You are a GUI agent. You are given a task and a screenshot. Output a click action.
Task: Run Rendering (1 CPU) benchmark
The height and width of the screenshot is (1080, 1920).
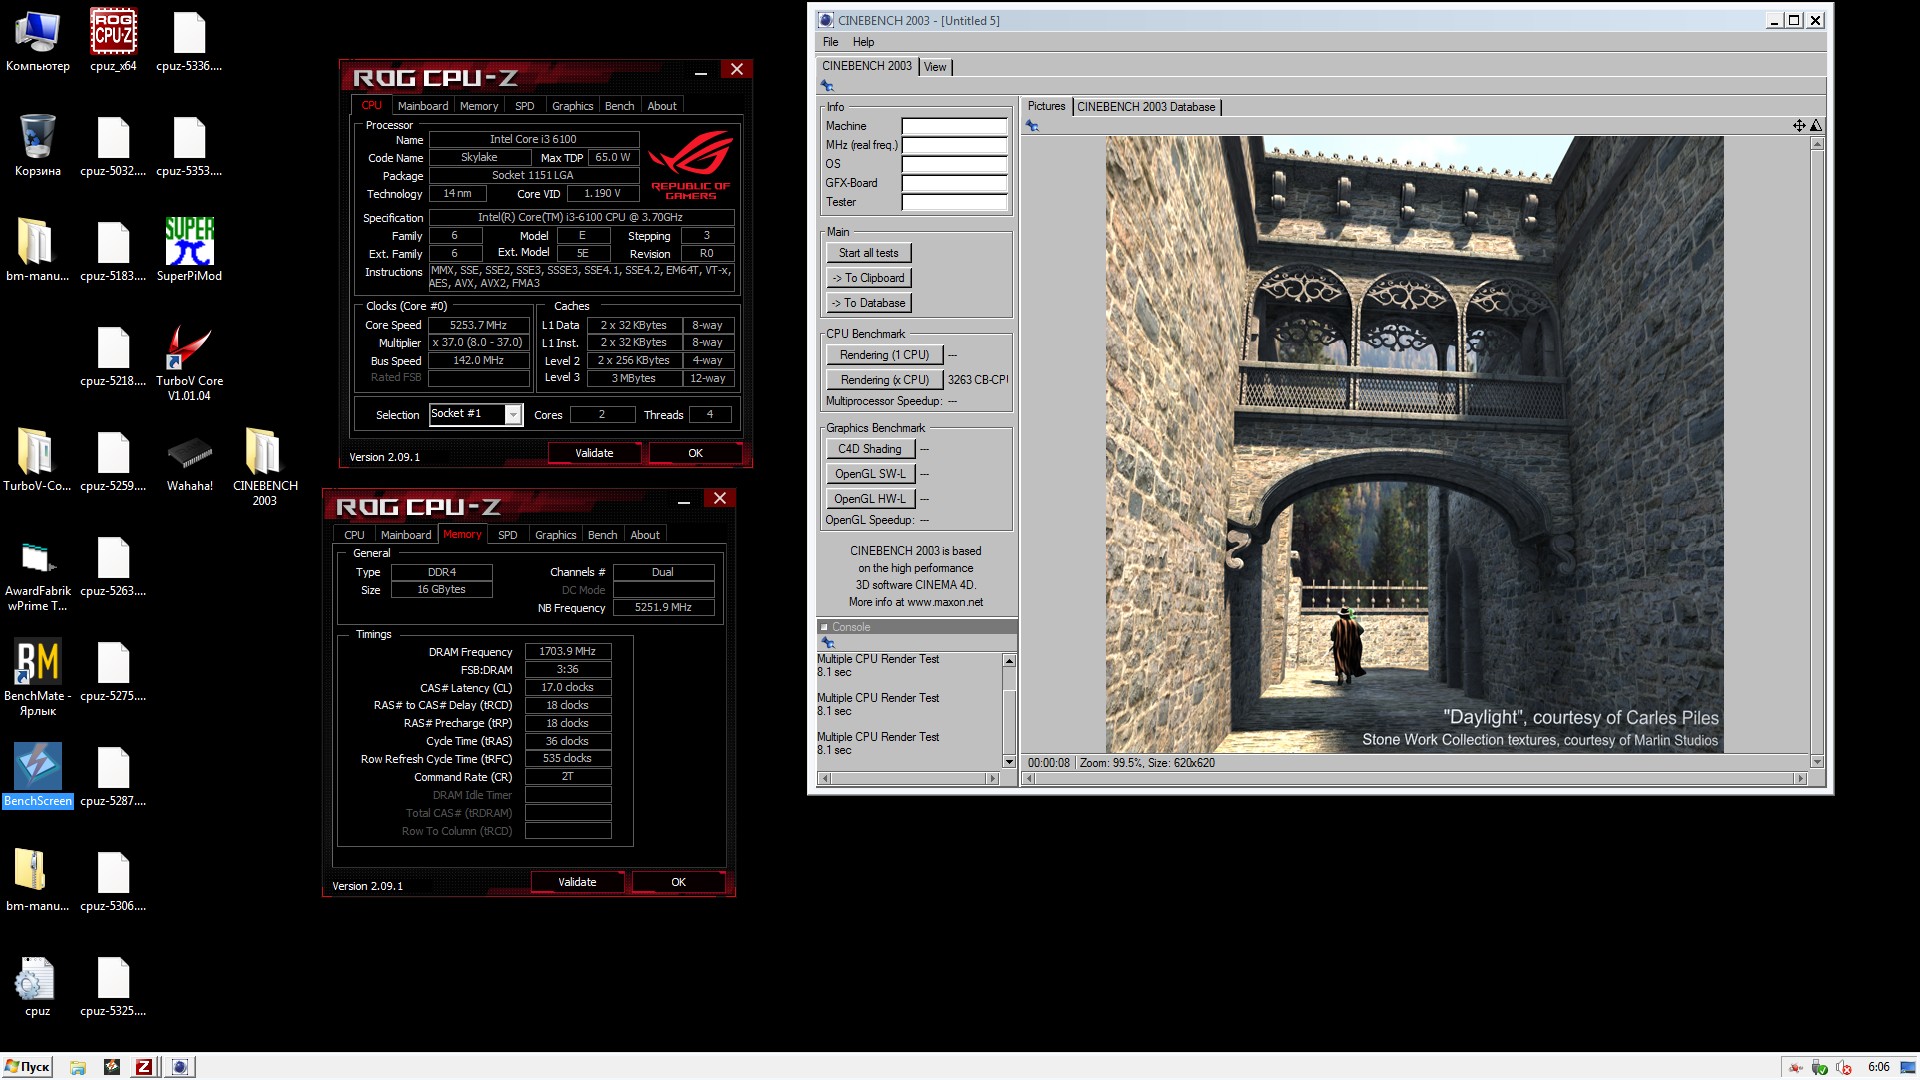(x=884, y=355)
